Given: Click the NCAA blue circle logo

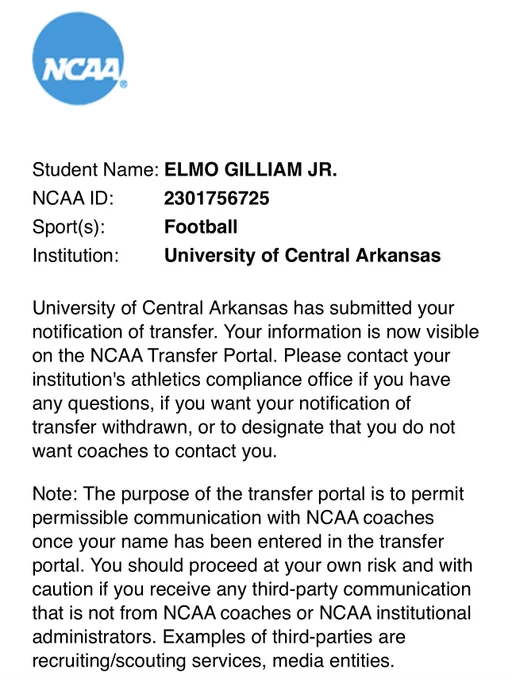Looking at the screenshot, I should point(79,58).
